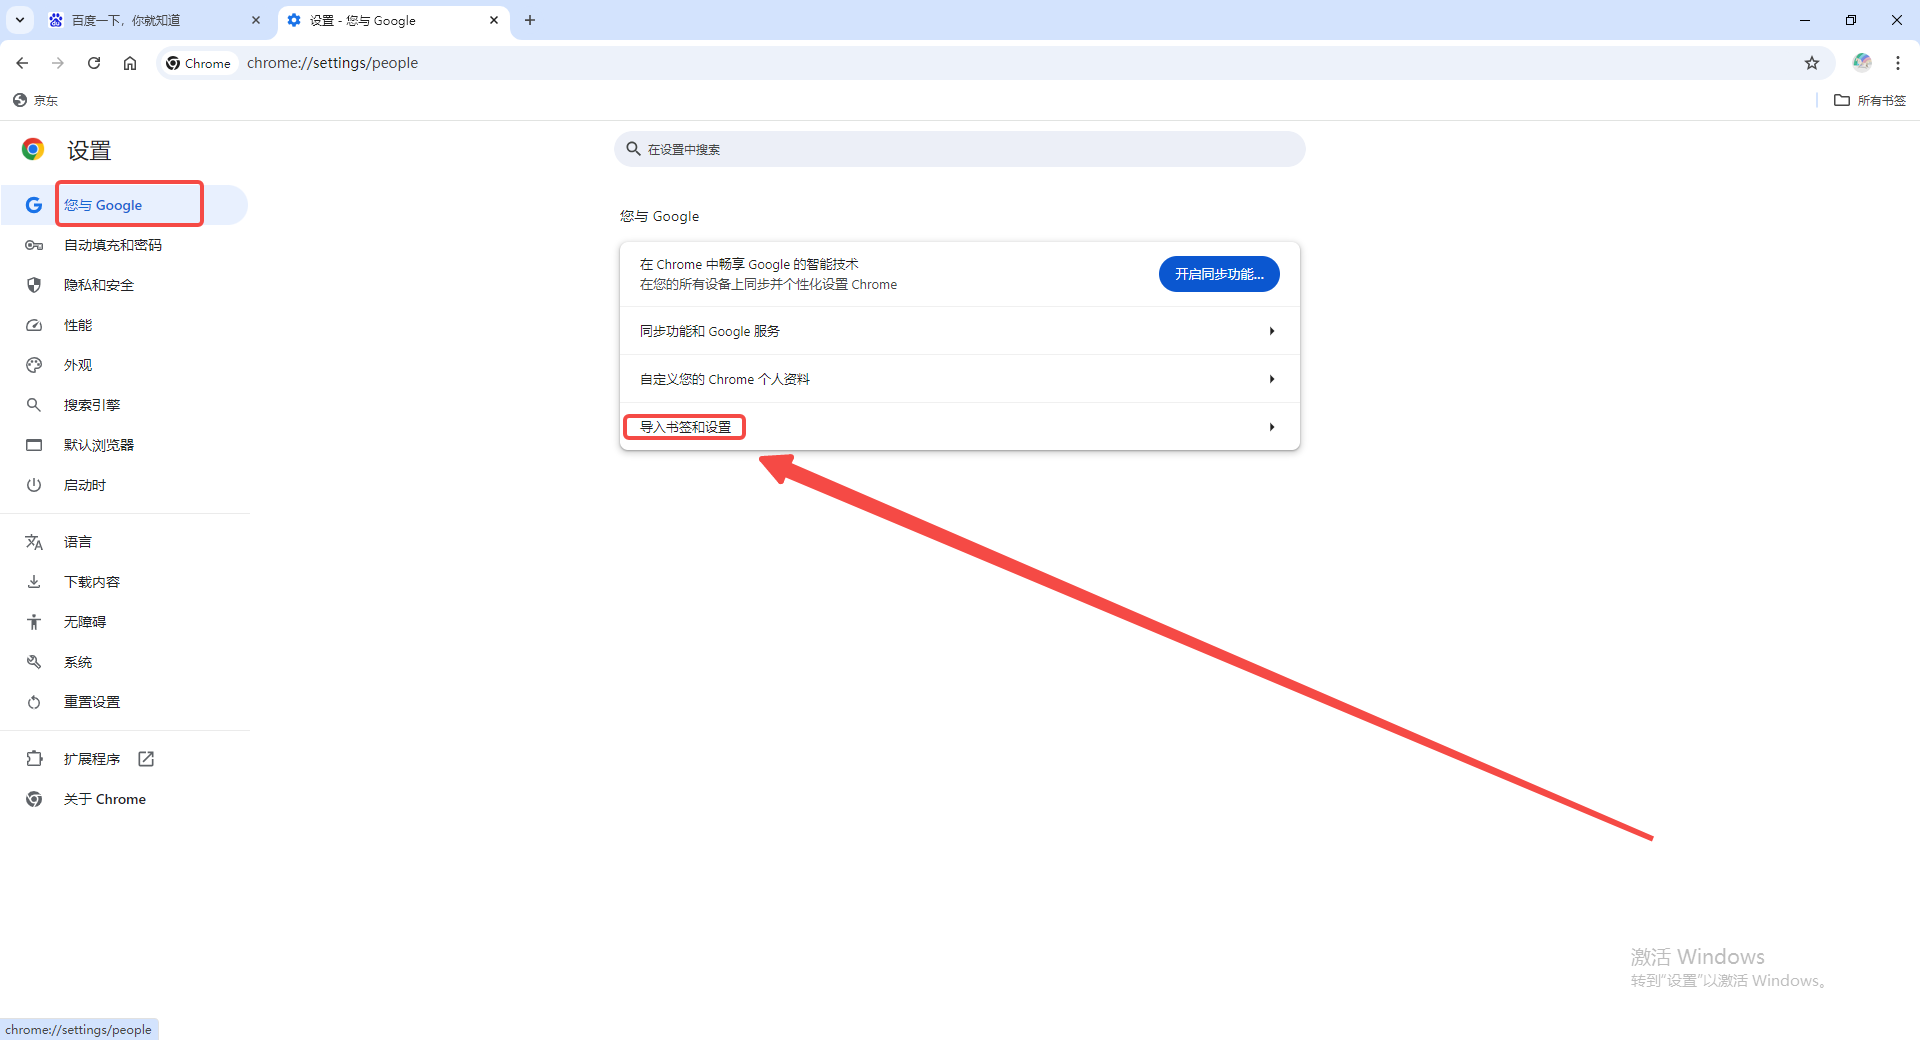Open 外观 settings section
Viewport: 1920px width, 1040px height.
coord(125,365)
